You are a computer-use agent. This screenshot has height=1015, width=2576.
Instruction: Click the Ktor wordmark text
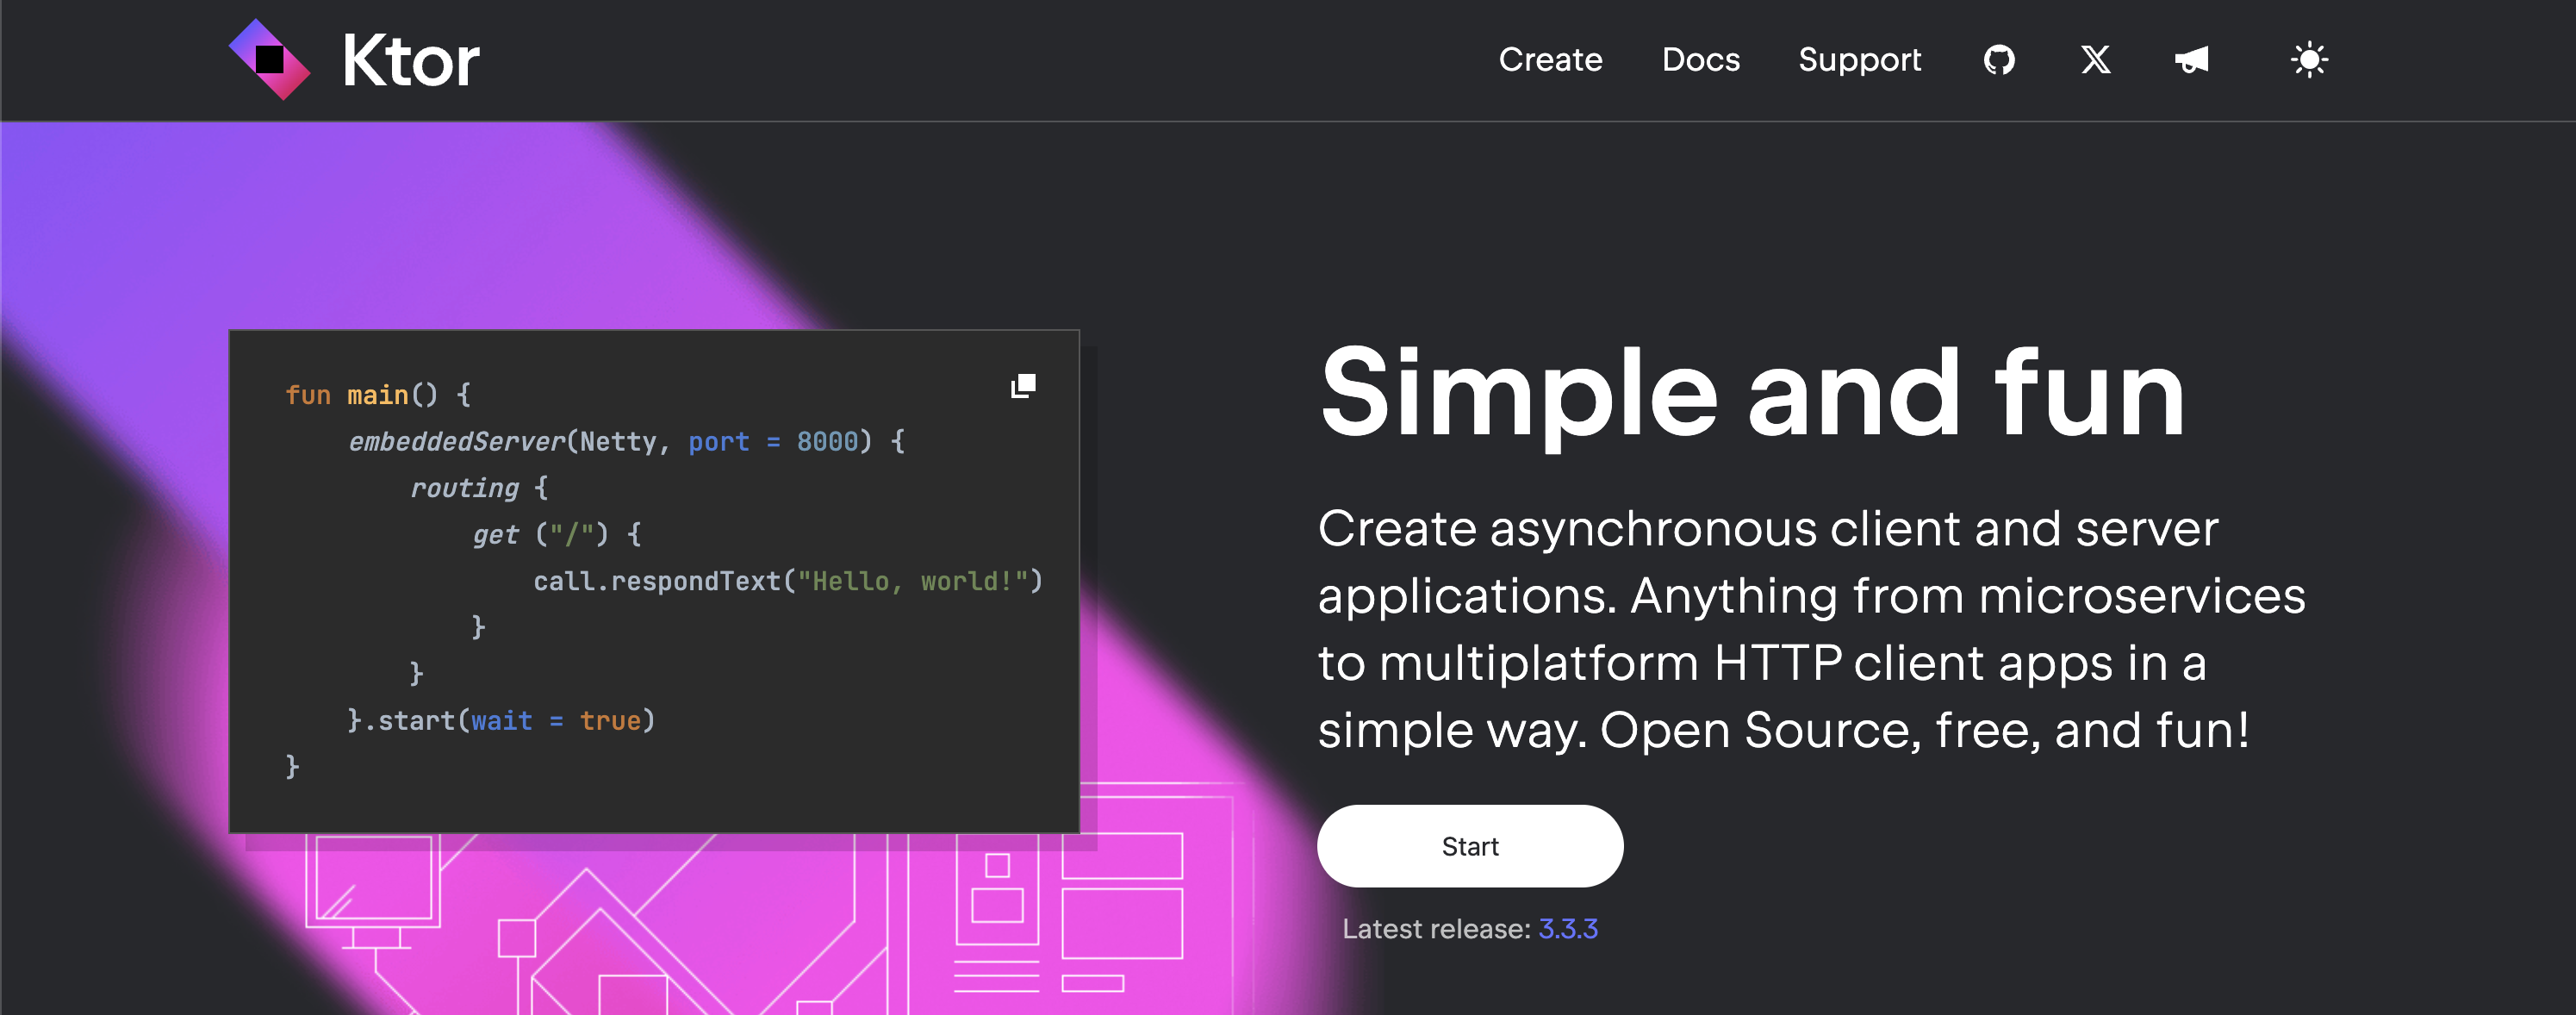(410, 61)
